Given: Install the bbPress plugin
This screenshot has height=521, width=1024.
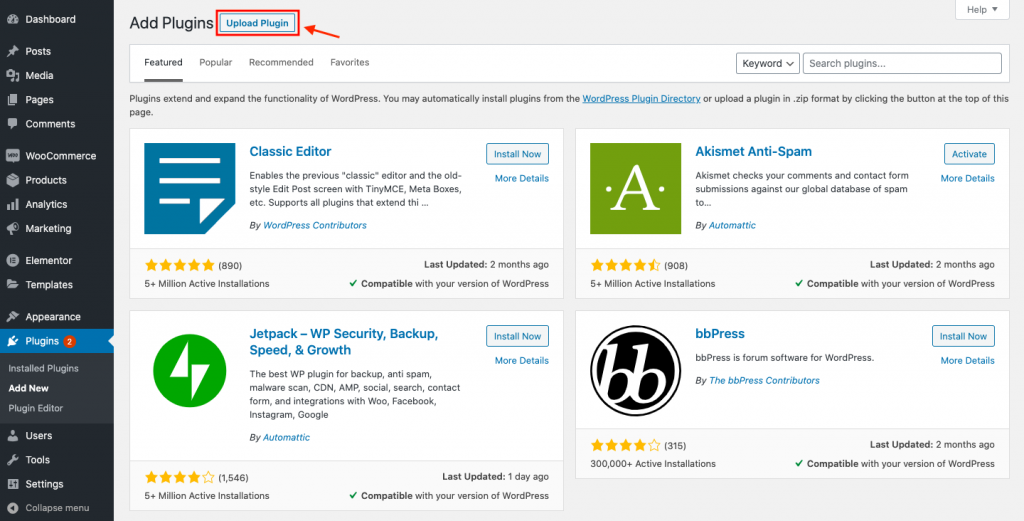Looking at the screenshot, I should [x=963, y=336].
